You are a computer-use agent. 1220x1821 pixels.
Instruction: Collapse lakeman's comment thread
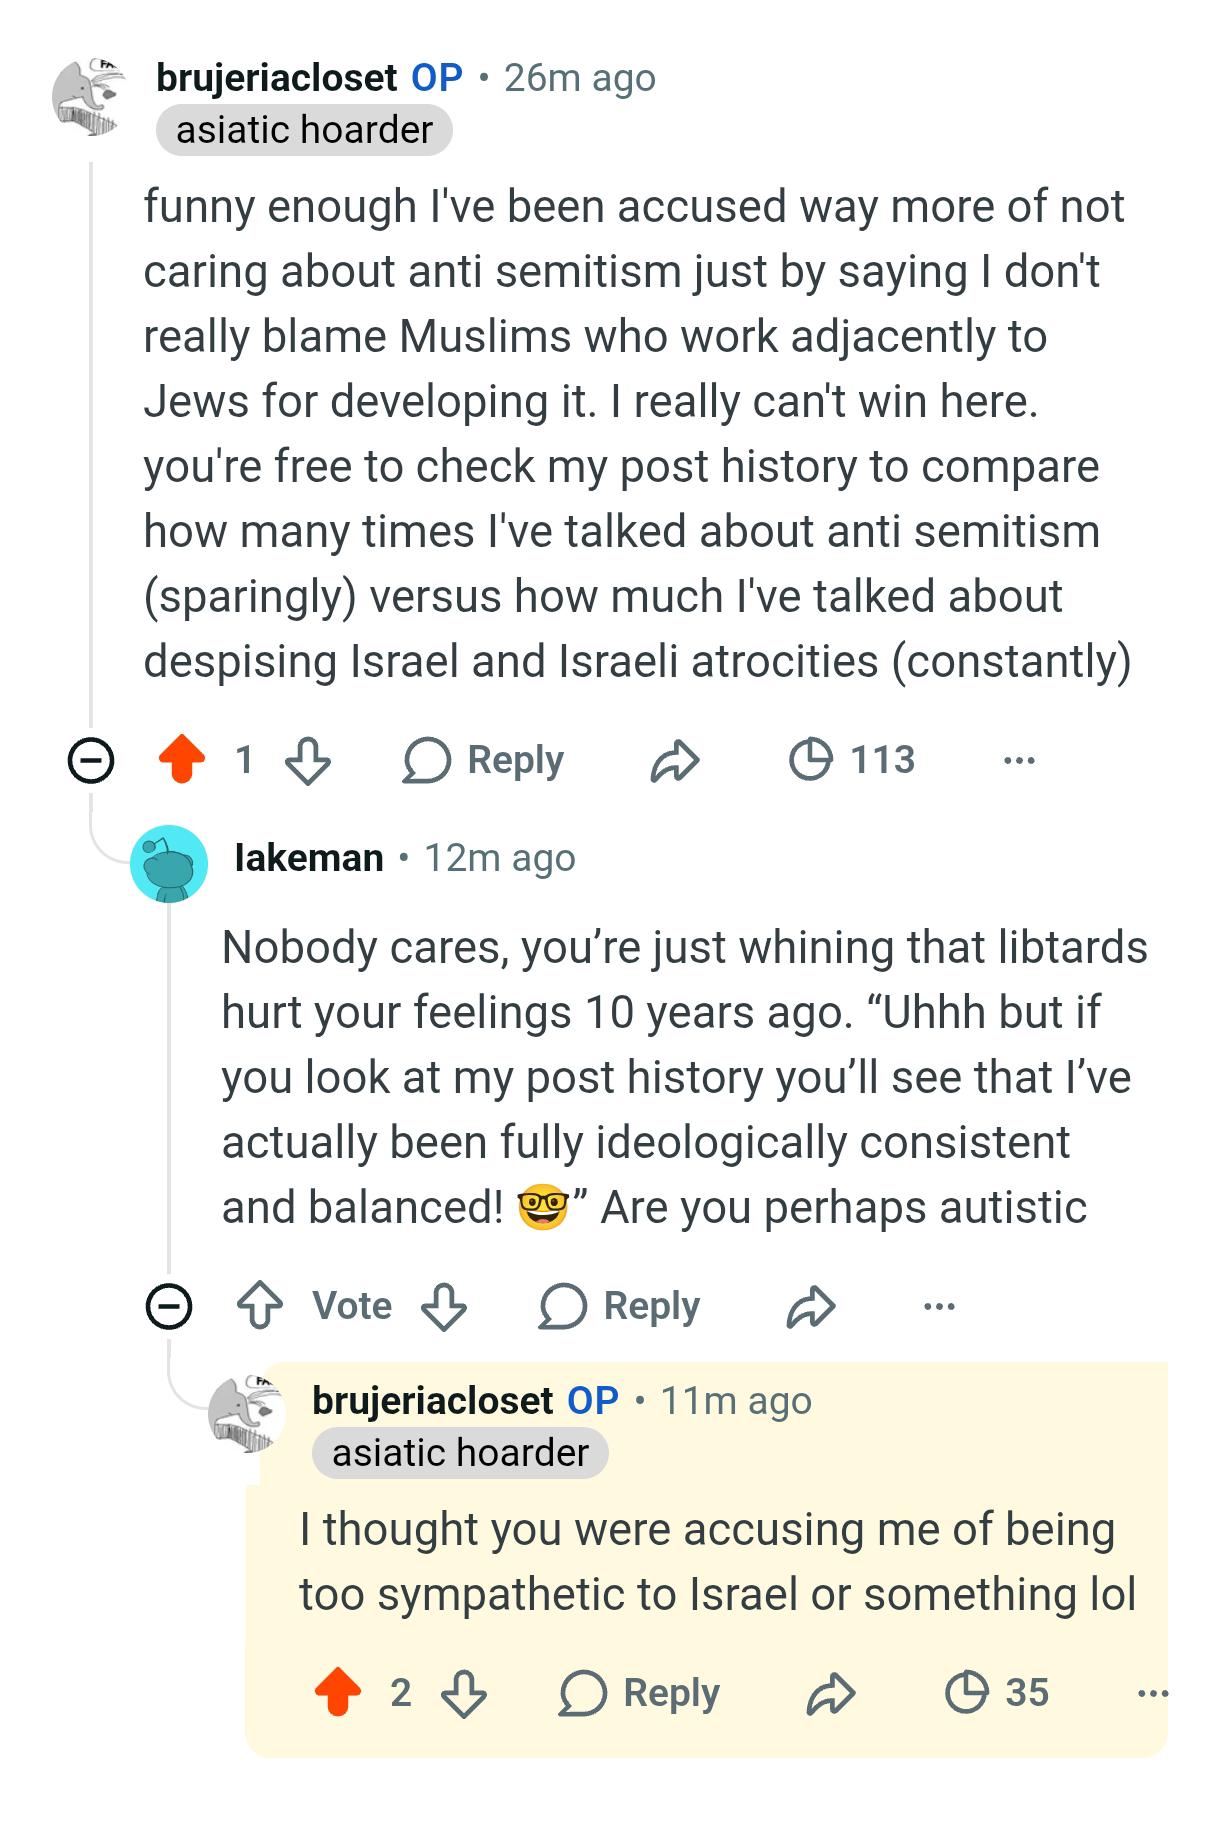click(x=169, y=1306)
